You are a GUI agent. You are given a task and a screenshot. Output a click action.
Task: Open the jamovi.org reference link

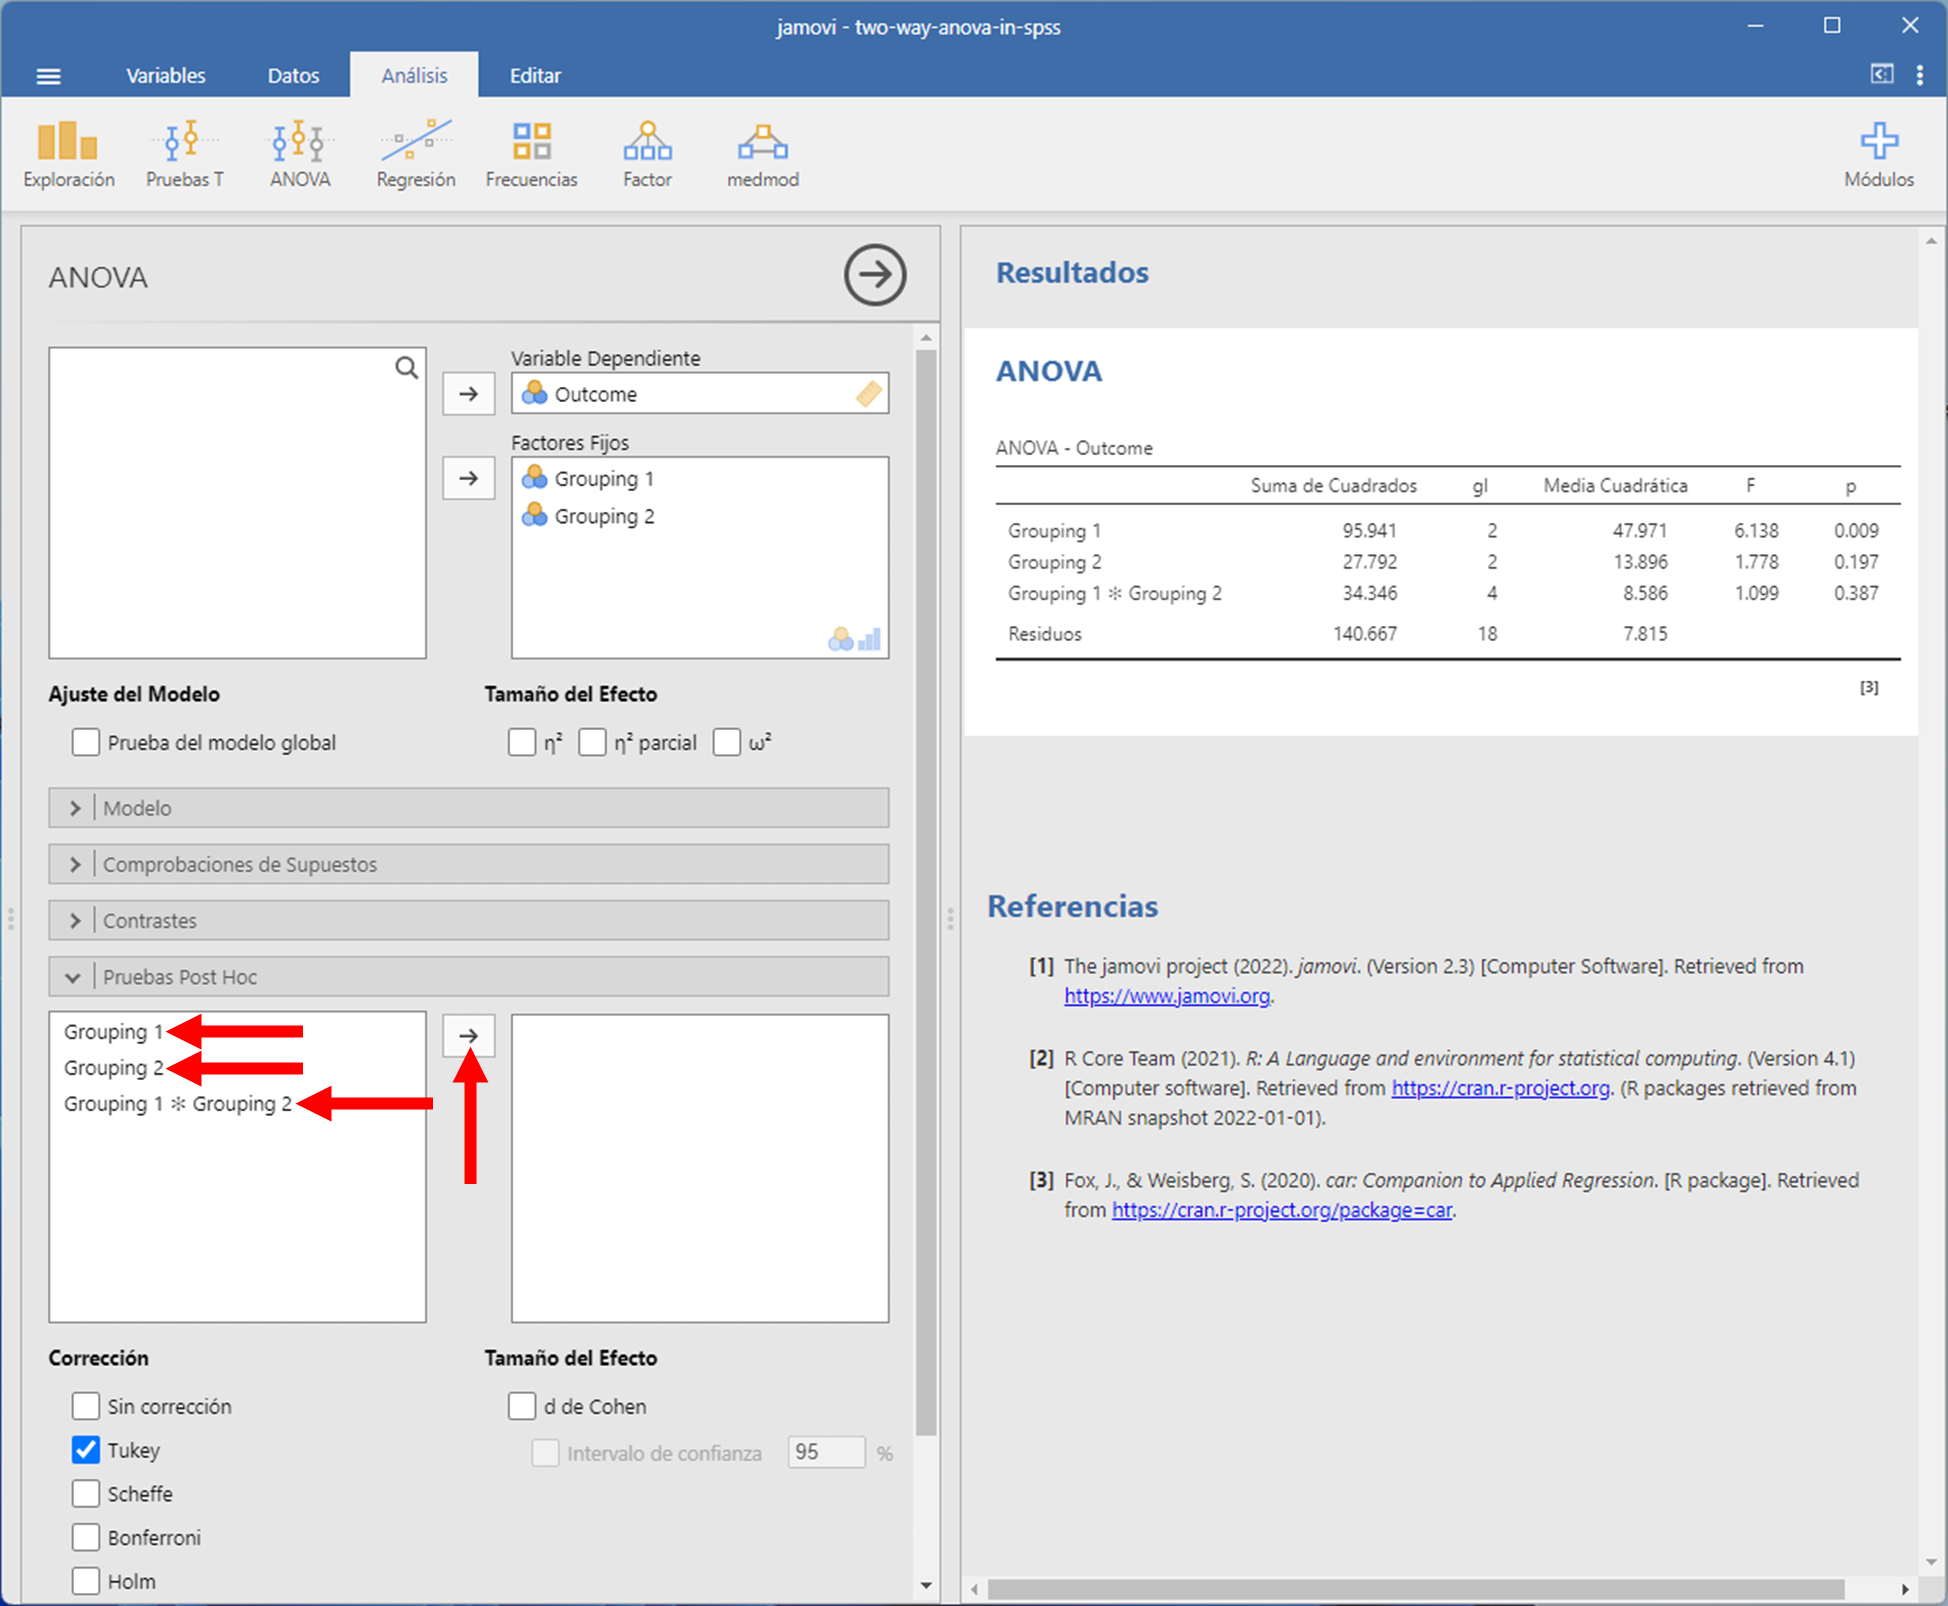tap(1166, 996)
